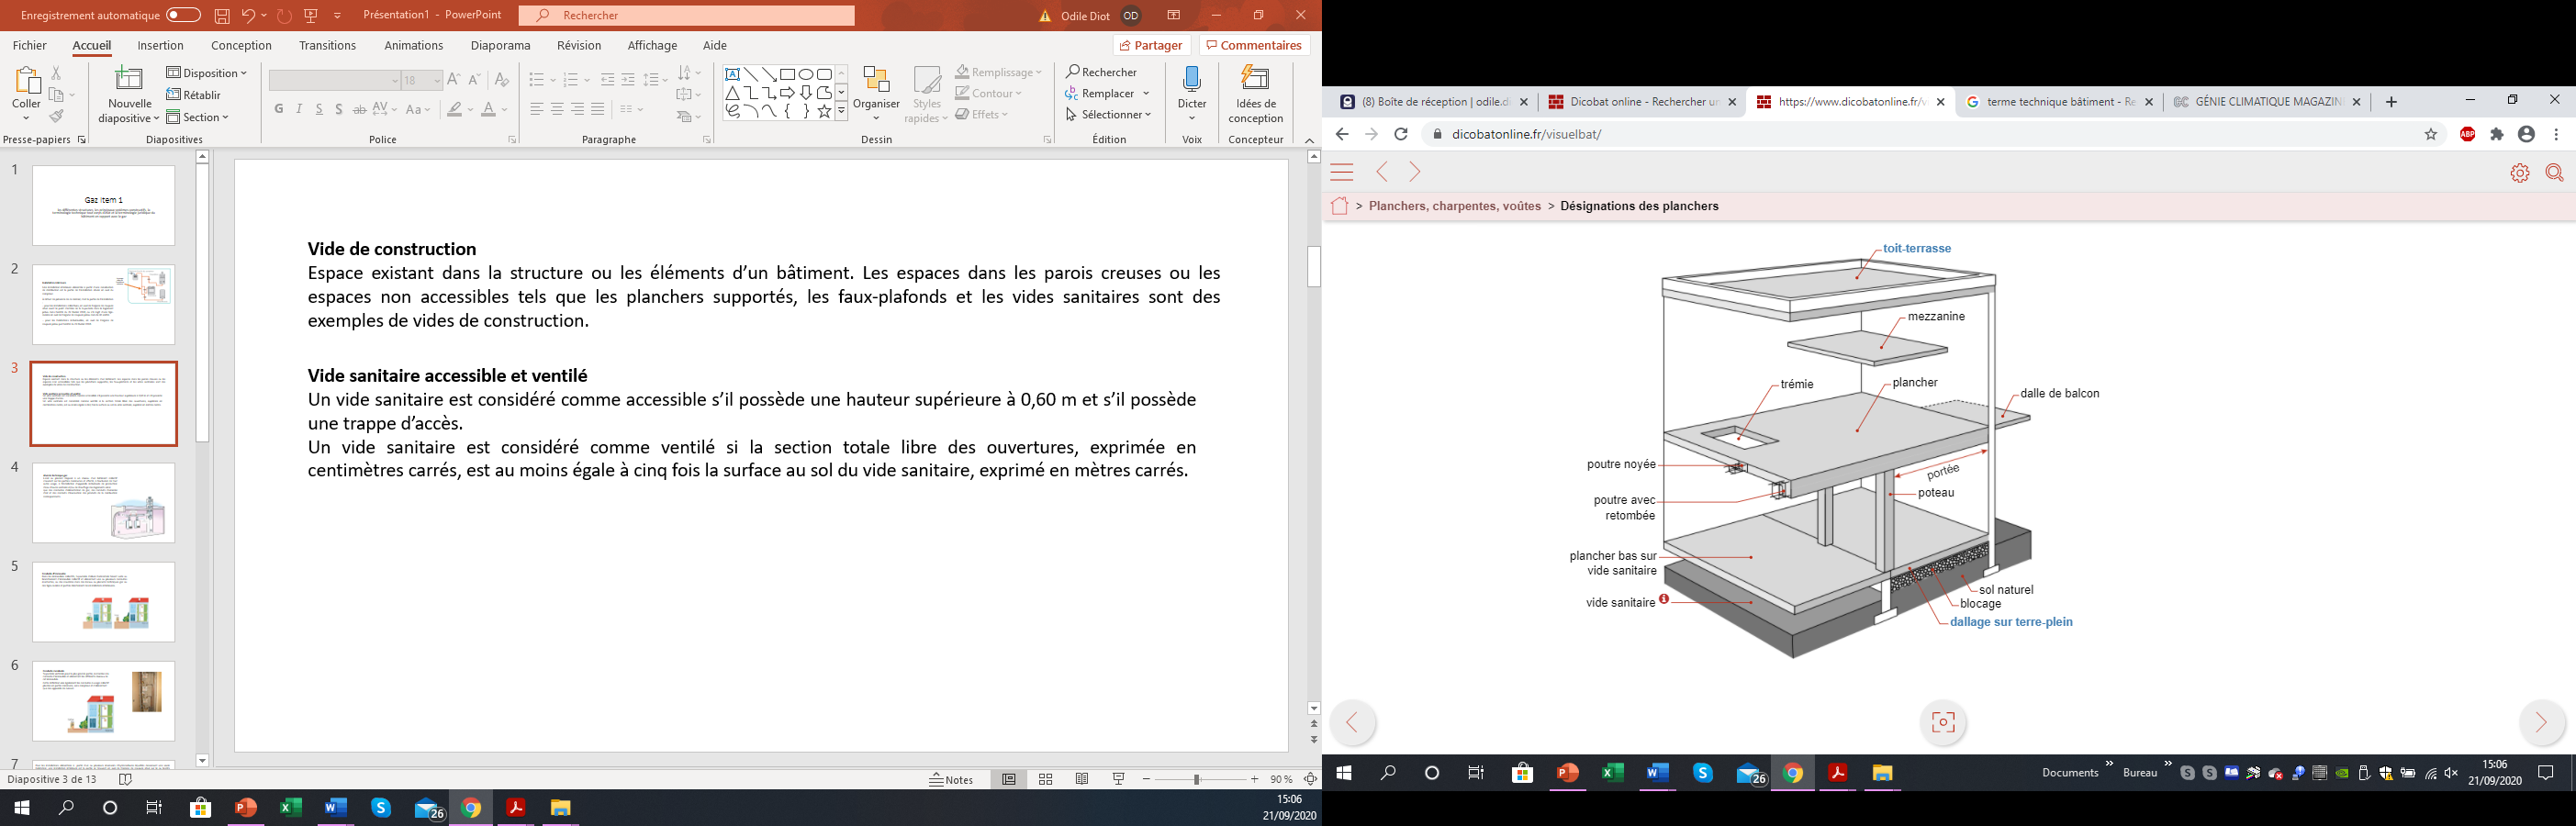Open the Transitions ribbon tab
The image size is (2576, 826).
(x=327, y=45)
